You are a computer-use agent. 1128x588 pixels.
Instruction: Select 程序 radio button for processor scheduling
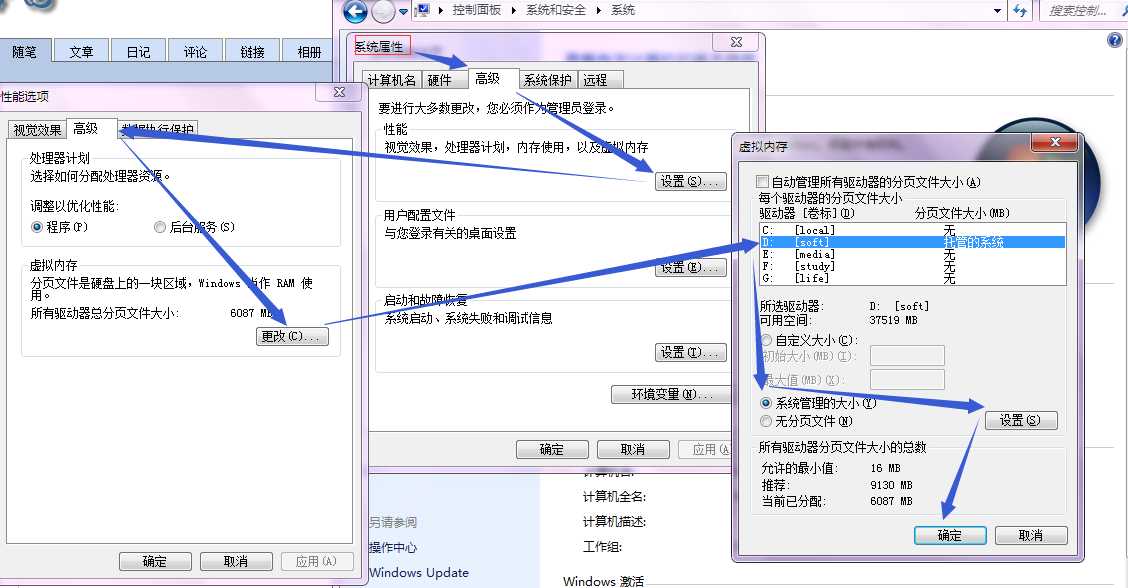point(37,227)
